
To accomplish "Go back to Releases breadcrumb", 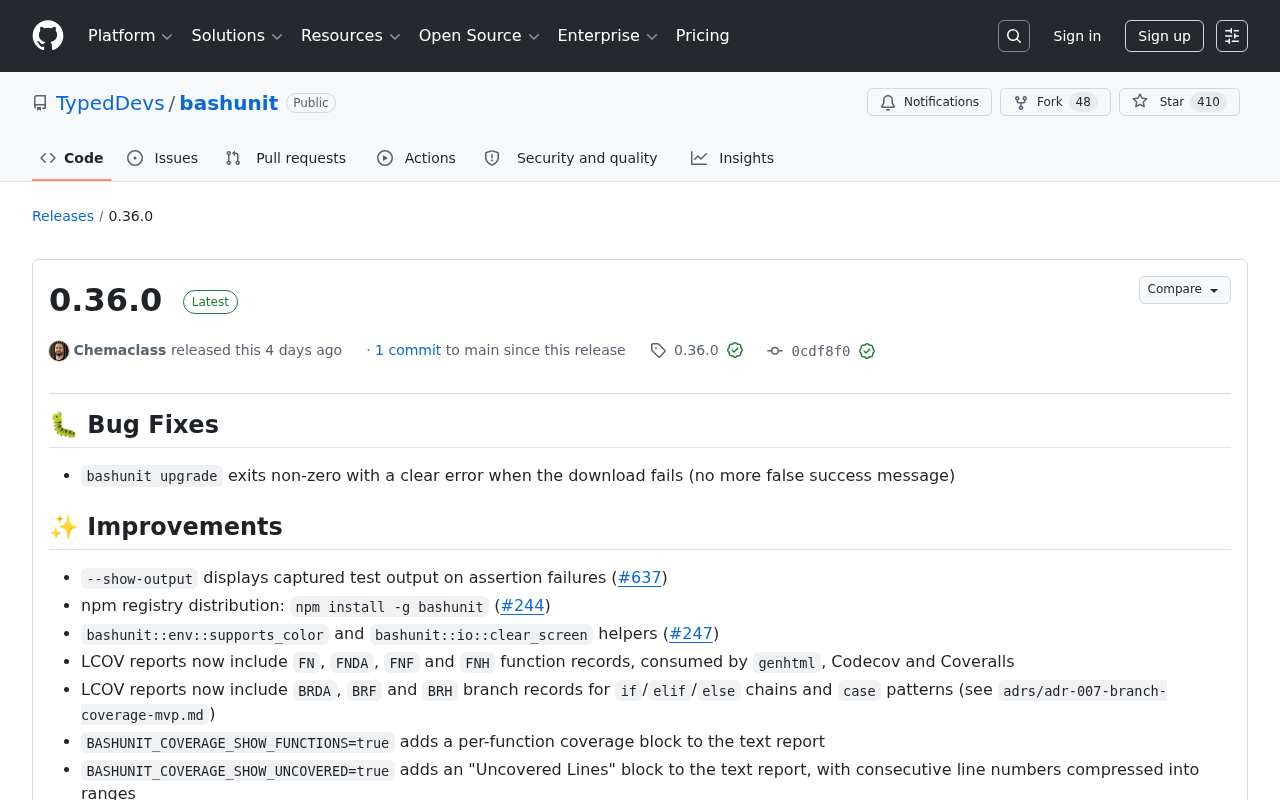I will (63, 216).
